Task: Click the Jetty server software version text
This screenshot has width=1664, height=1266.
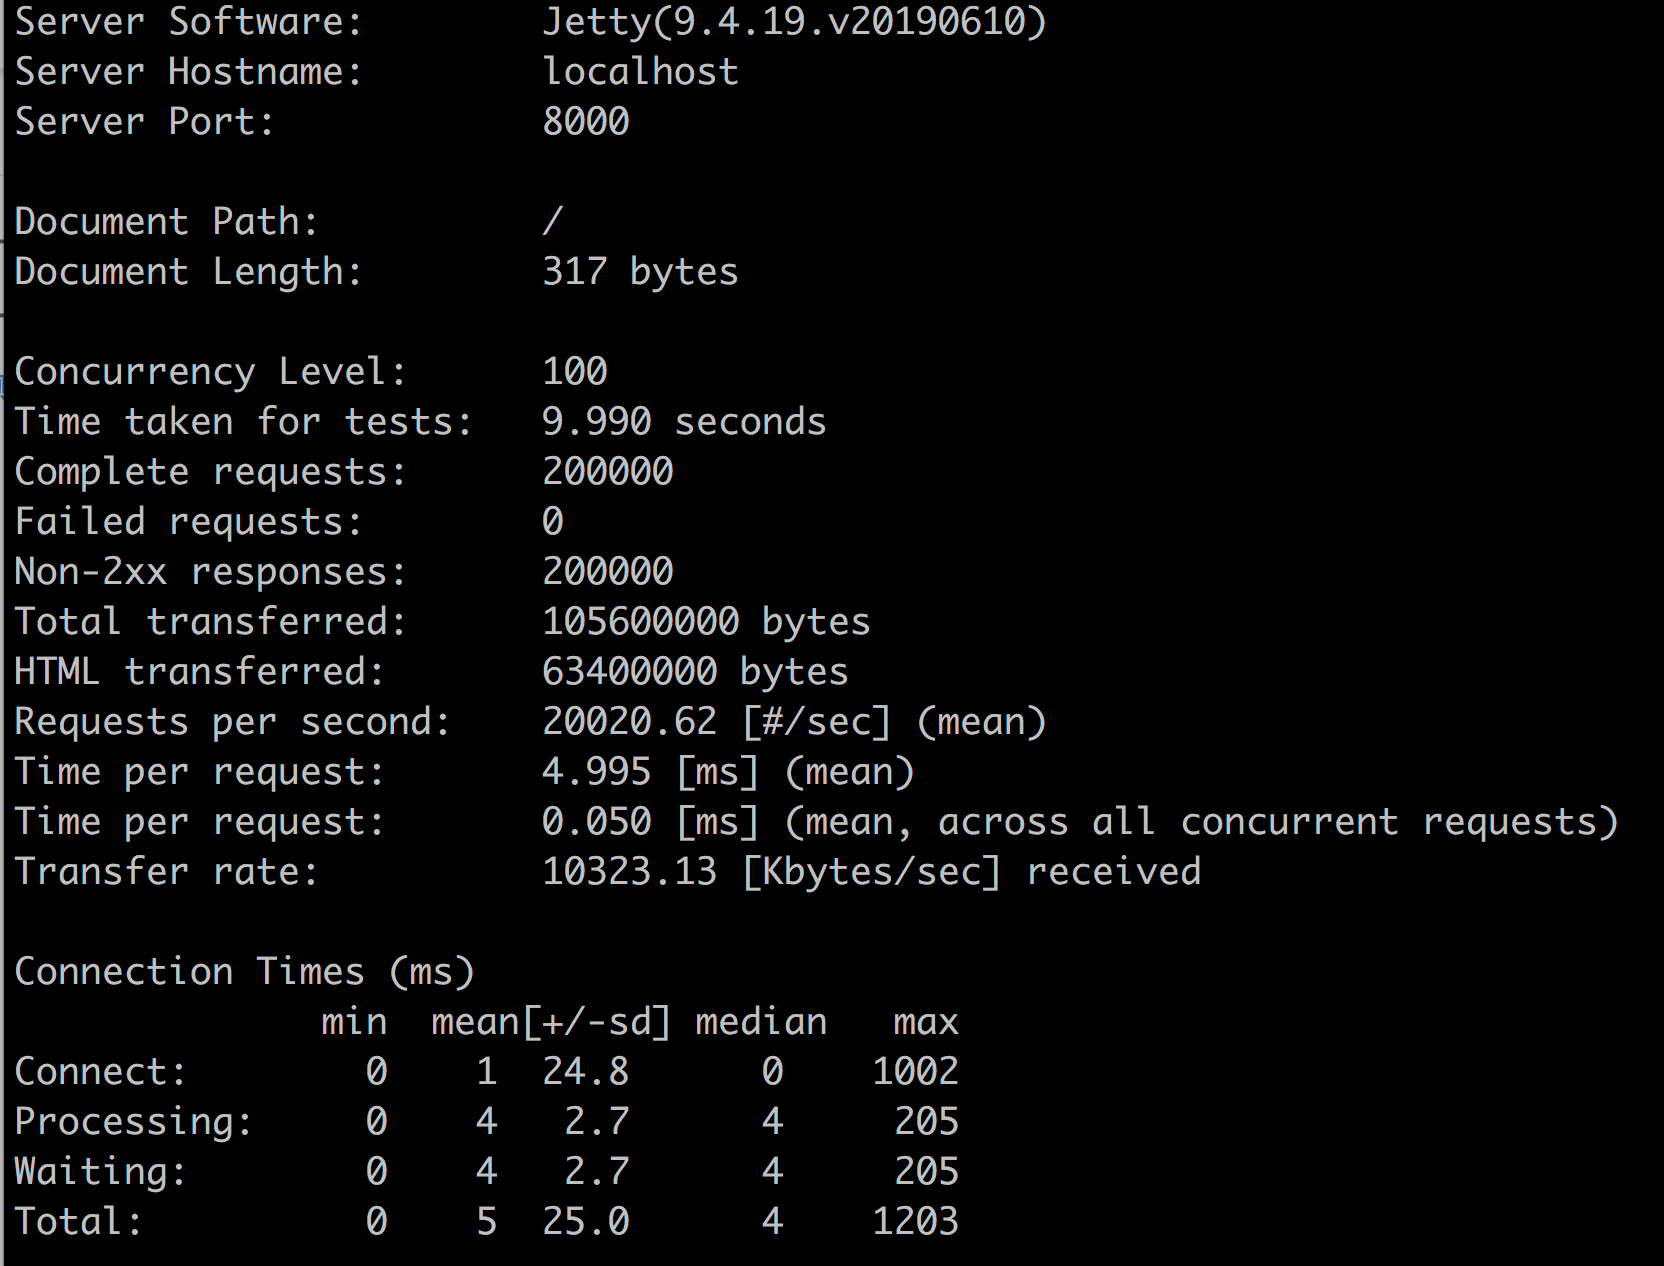Action: click(794, 22)
